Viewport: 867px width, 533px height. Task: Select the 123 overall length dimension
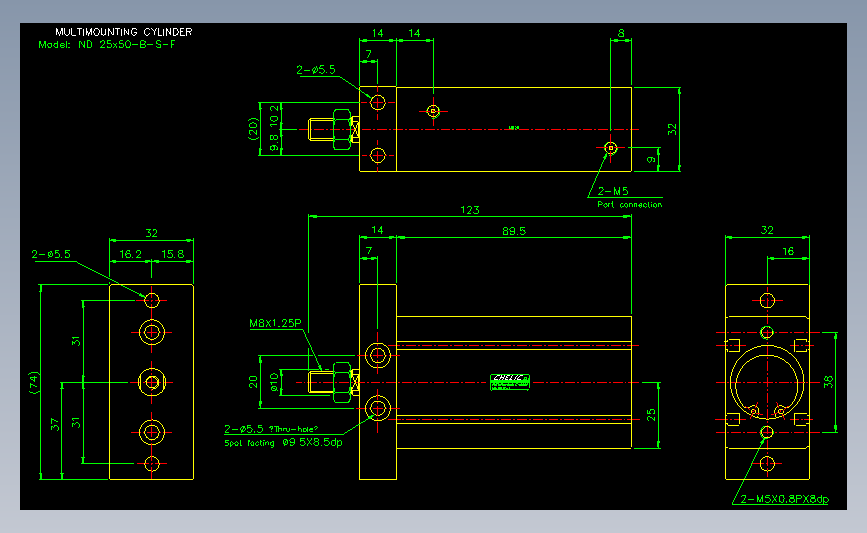(469, 210)
